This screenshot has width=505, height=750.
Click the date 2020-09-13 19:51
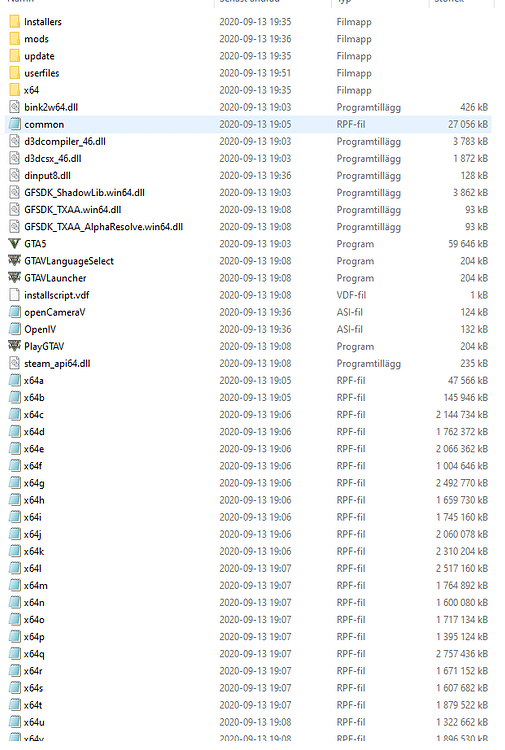[255, 73]
